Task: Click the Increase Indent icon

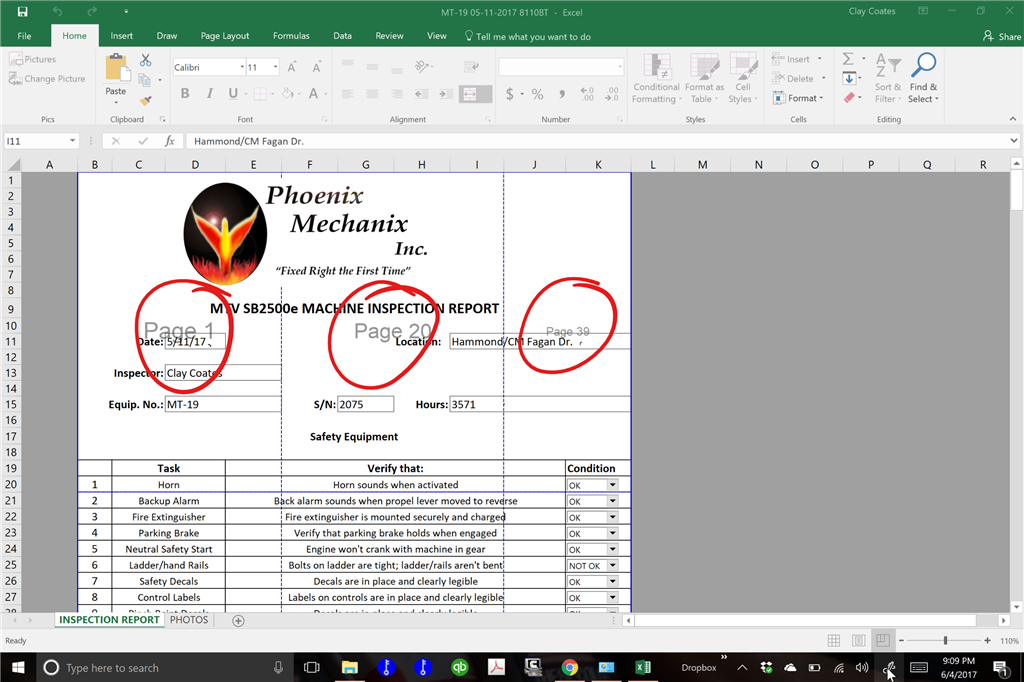Action: (446, 94)
